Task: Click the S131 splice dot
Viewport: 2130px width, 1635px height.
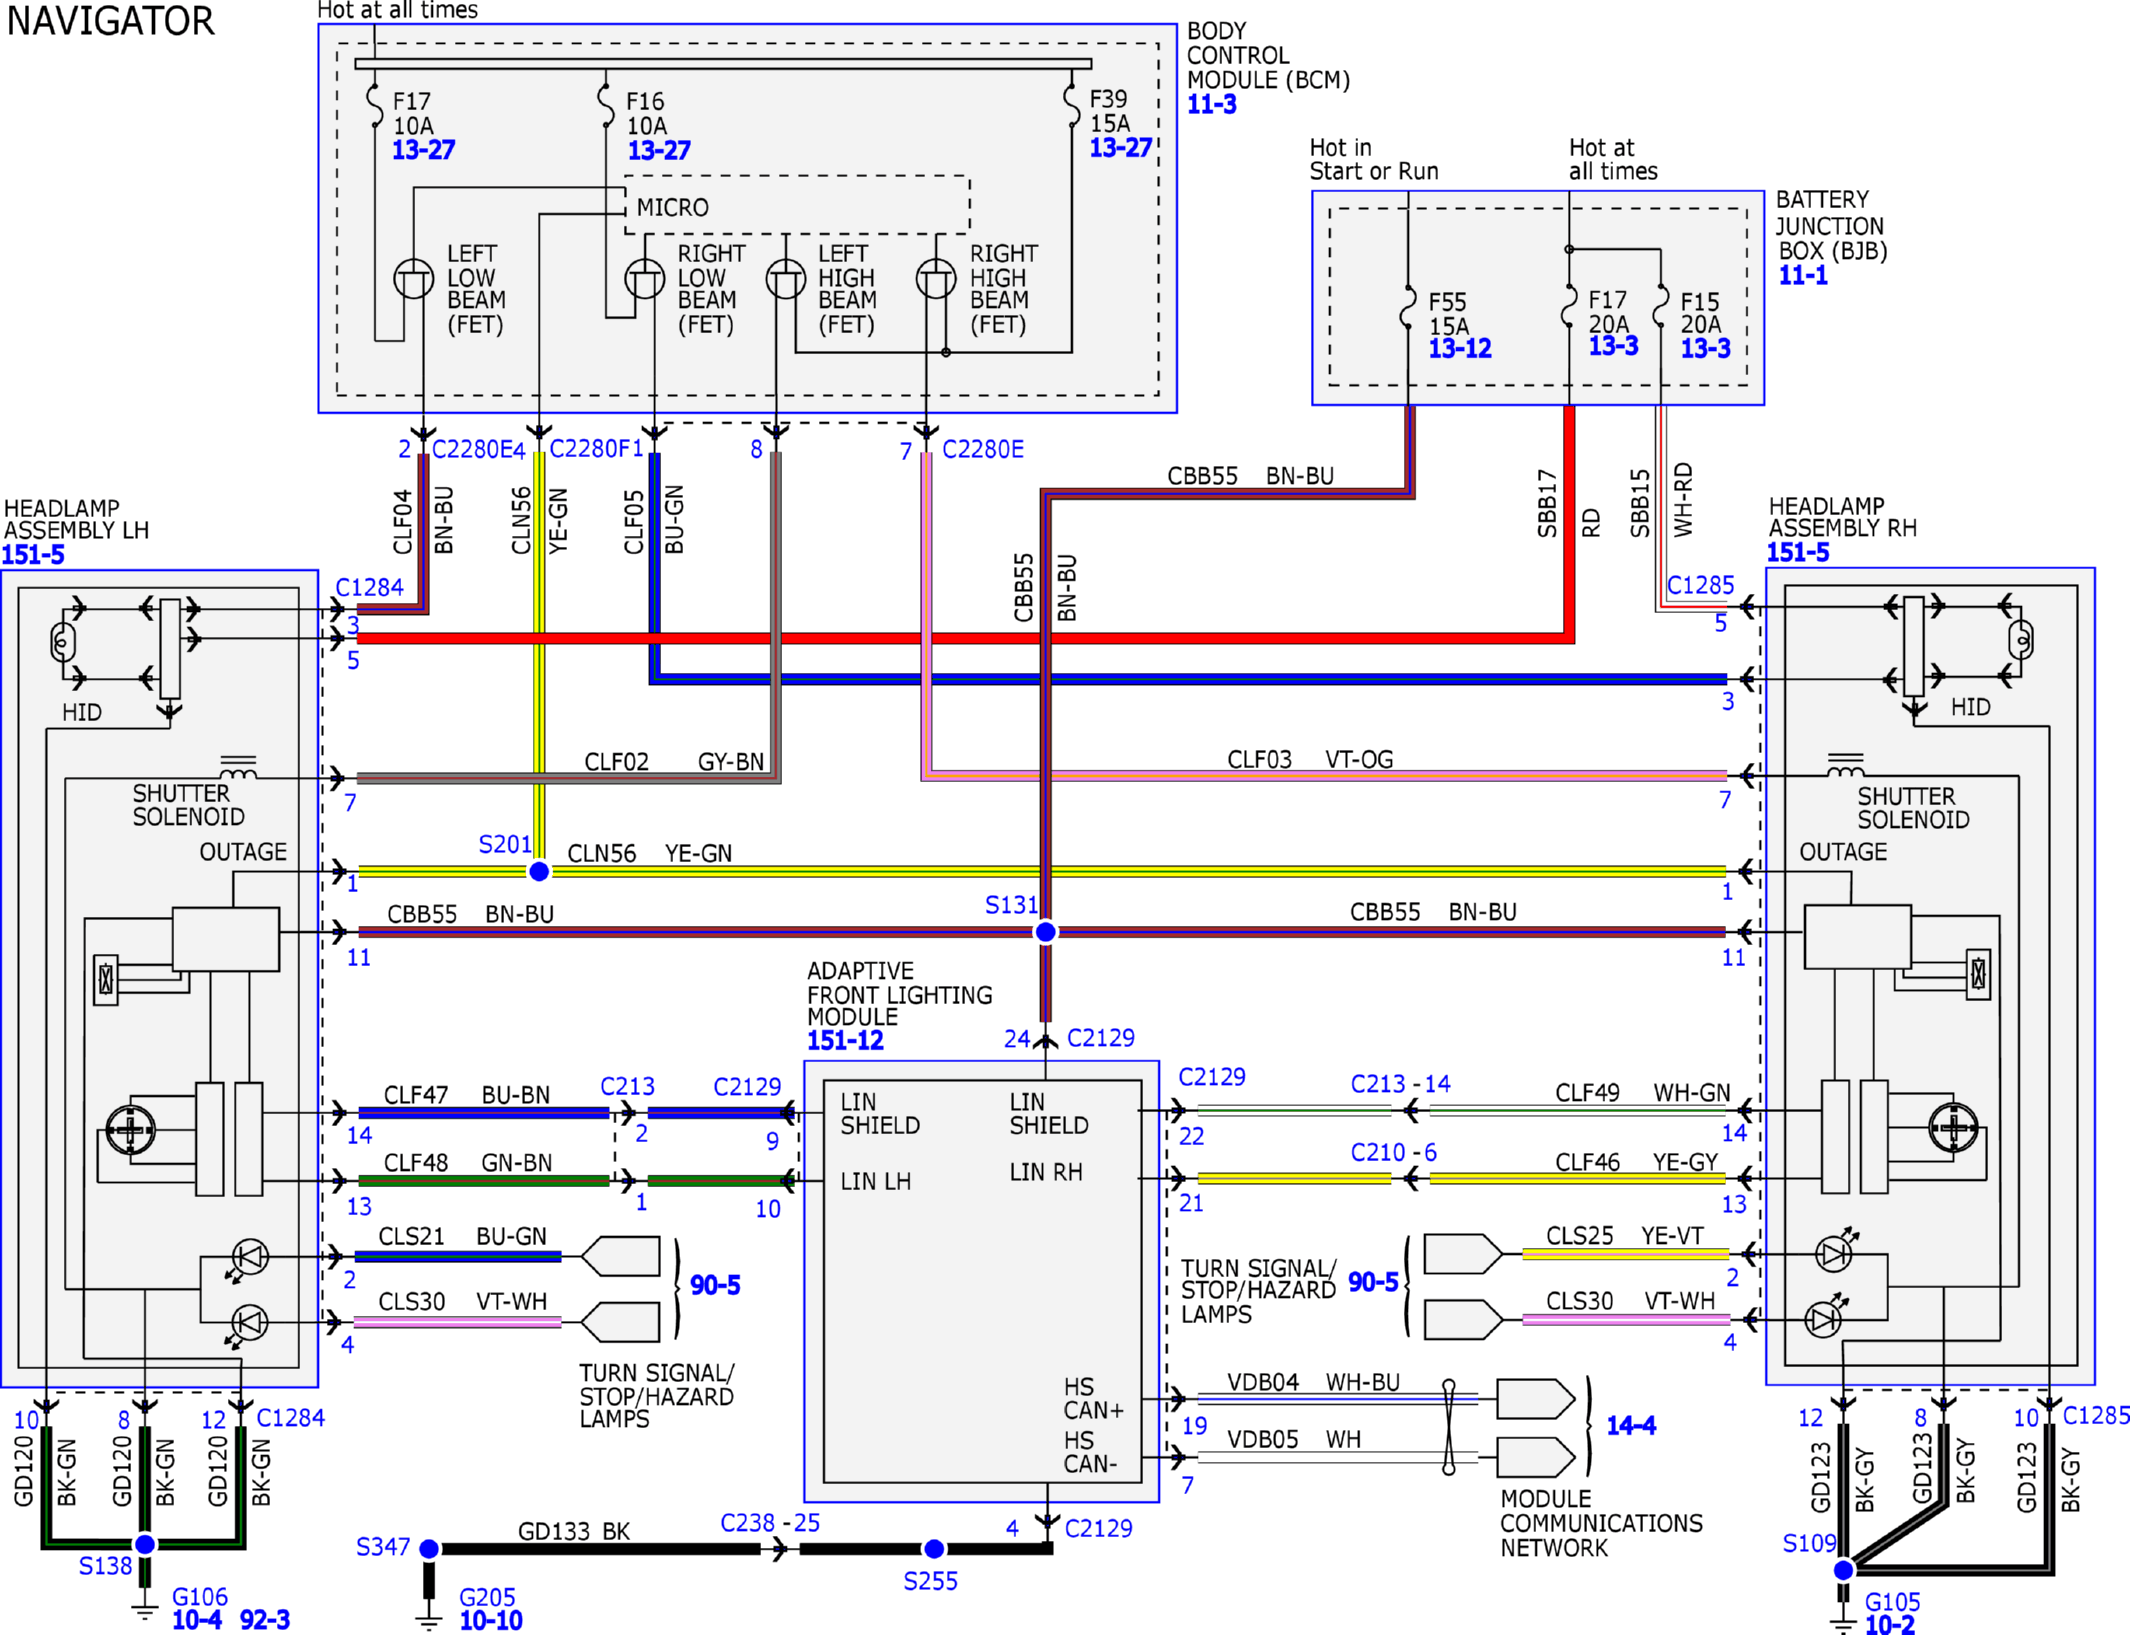Action: (1045, 932)
